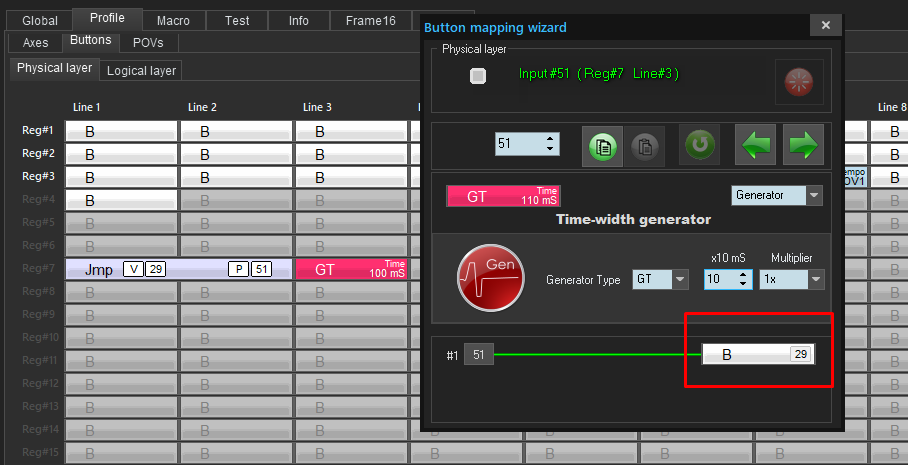The height and width of the screenshot is (465, 908).
Task: Click the paste clipboard icon
Action: coord(645,146)
